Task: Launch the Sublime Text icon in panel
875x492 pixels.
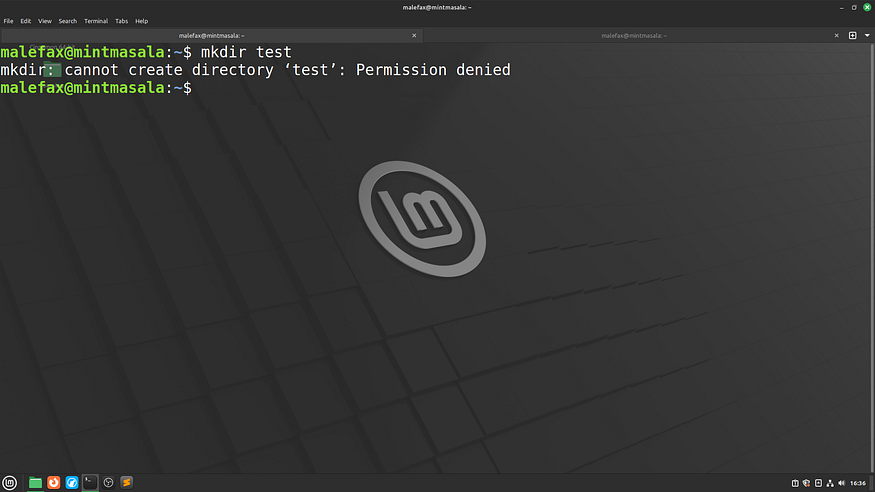Action: click(x=127, y=483)
